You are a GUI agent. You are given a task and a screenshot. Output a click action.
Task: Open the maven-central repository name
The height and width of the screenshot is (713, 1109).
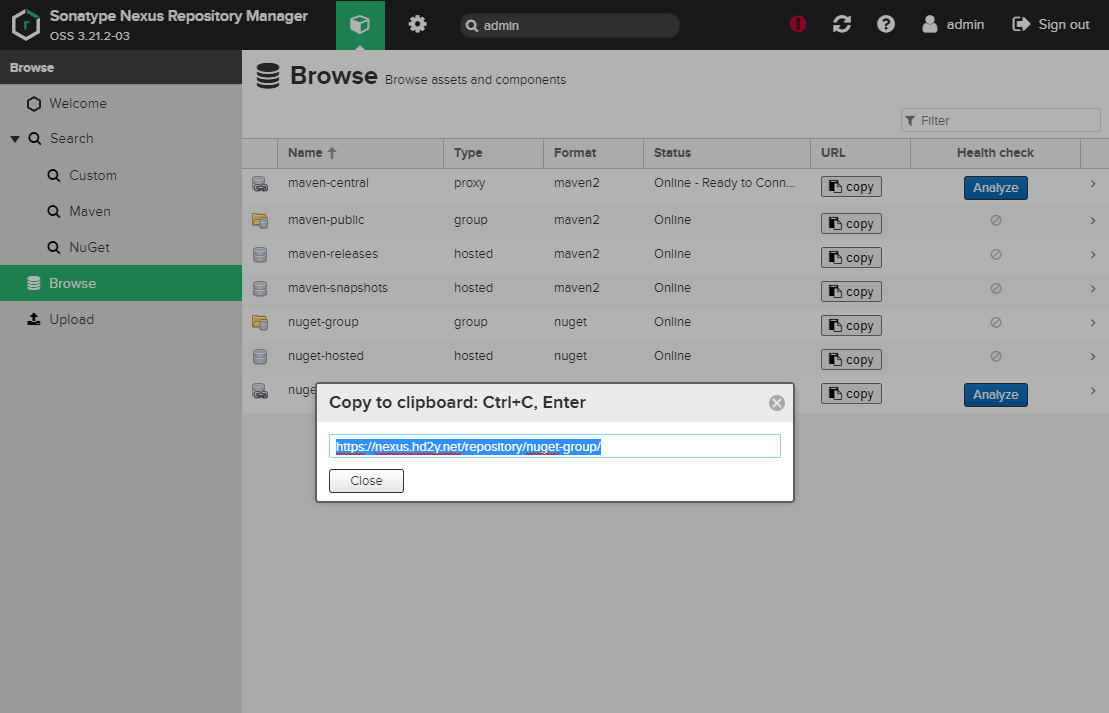[328, 182]
